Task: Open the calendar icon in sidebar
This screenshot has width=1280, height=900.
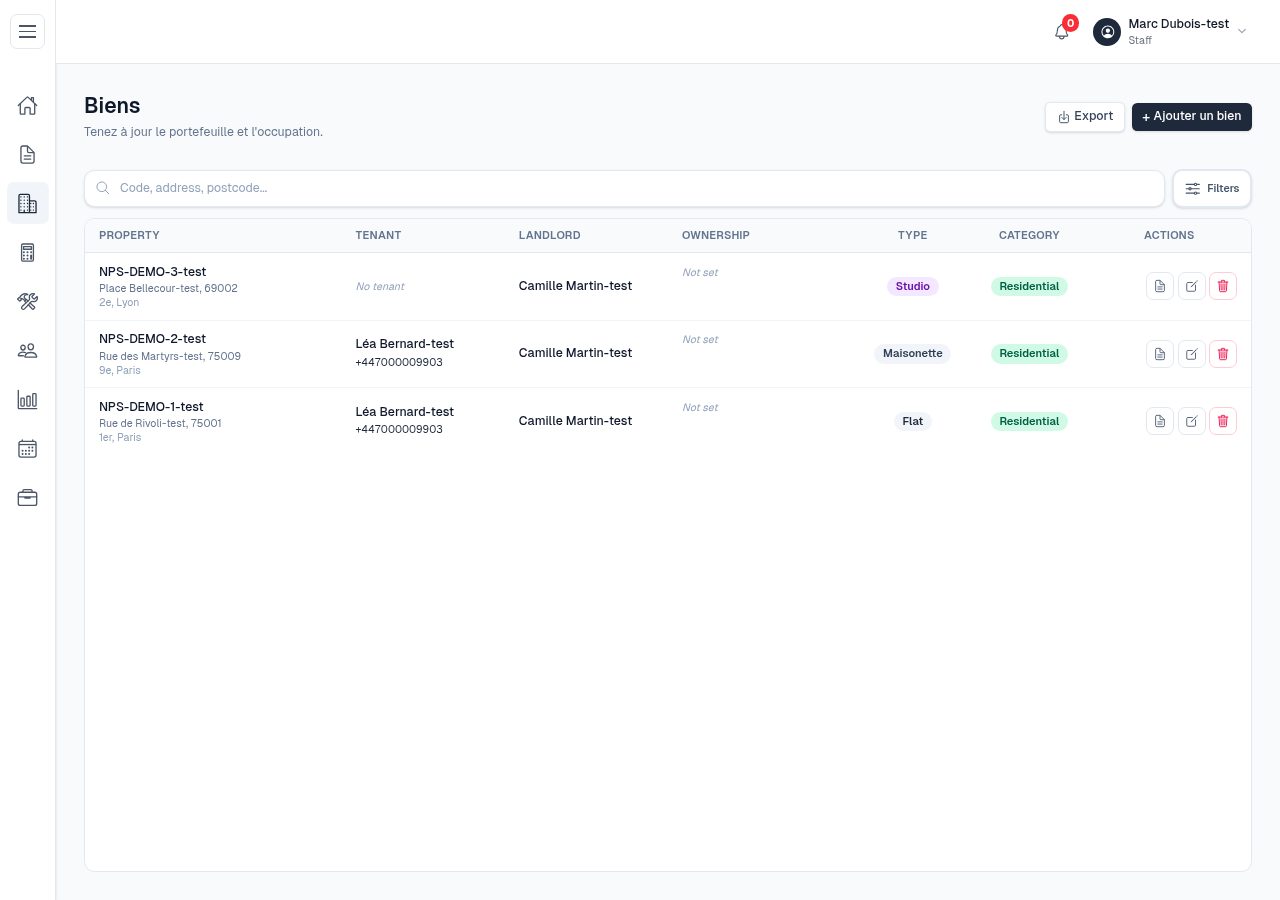Action: coord(27,448)
